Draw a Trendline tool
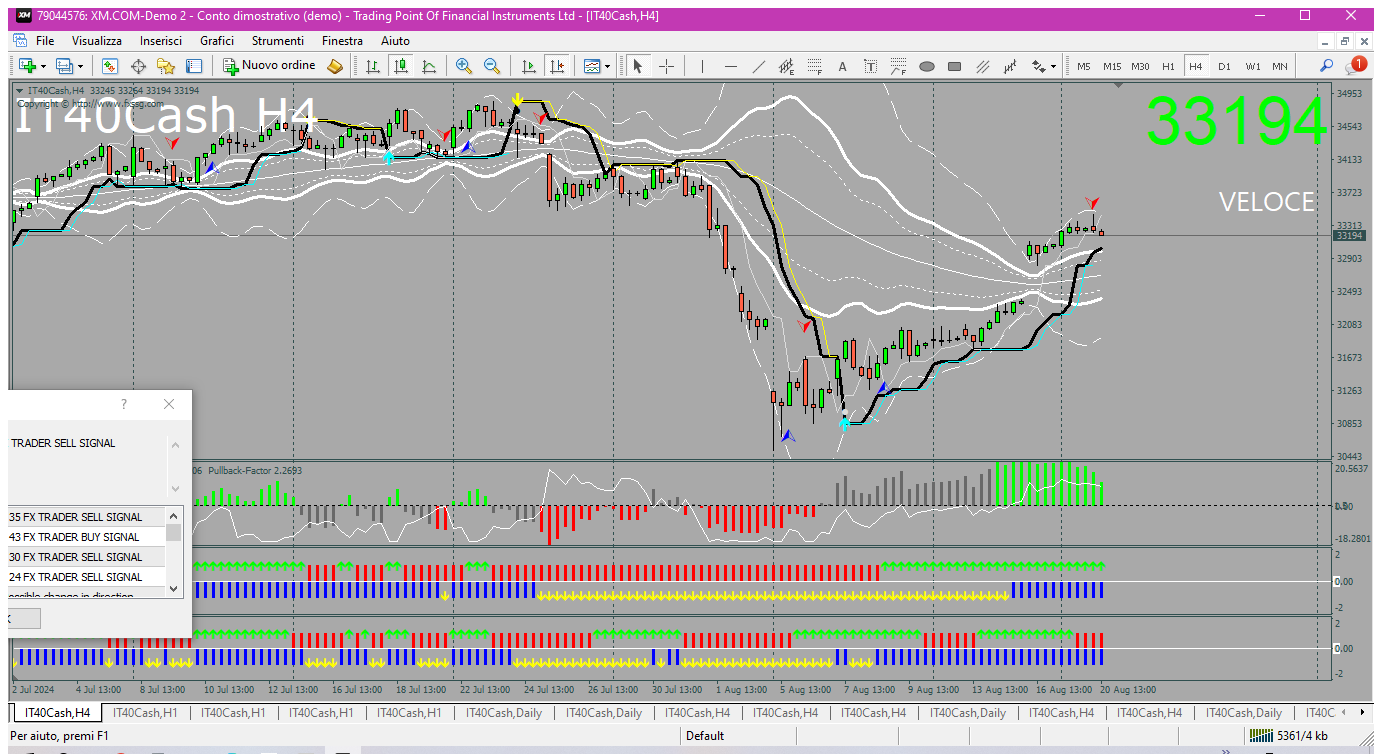The height and width of the screenshot is (754, 1382). (759, 66)
